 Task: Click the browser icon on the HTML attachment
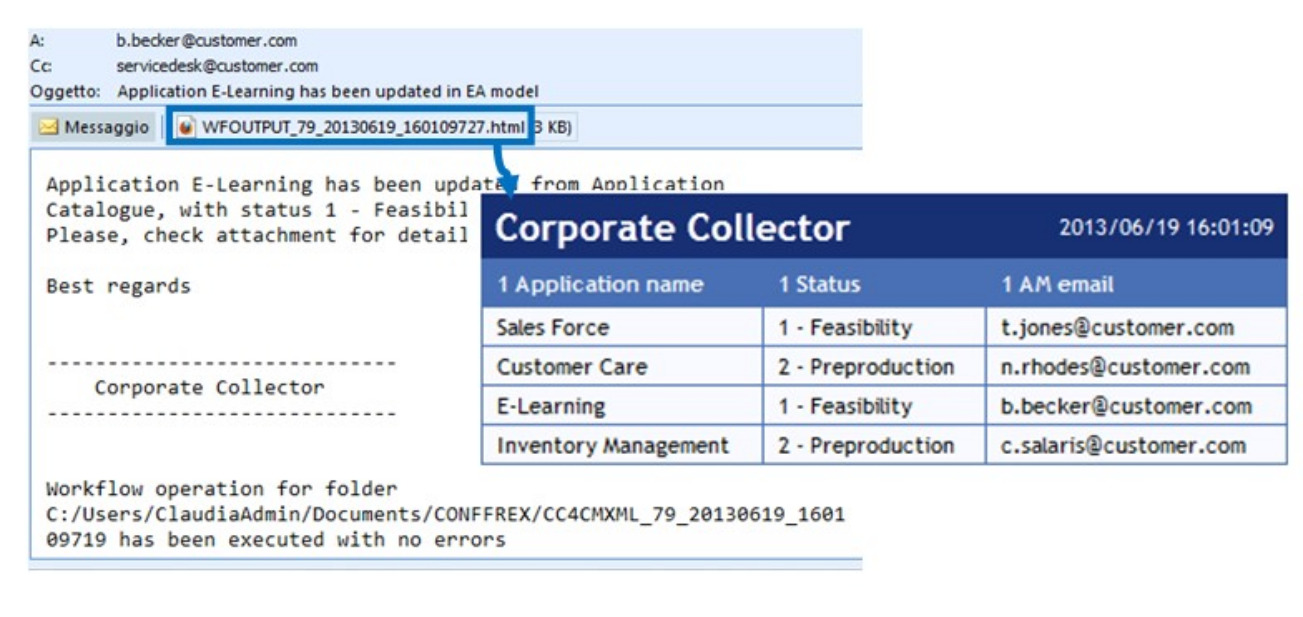[186, 128]
